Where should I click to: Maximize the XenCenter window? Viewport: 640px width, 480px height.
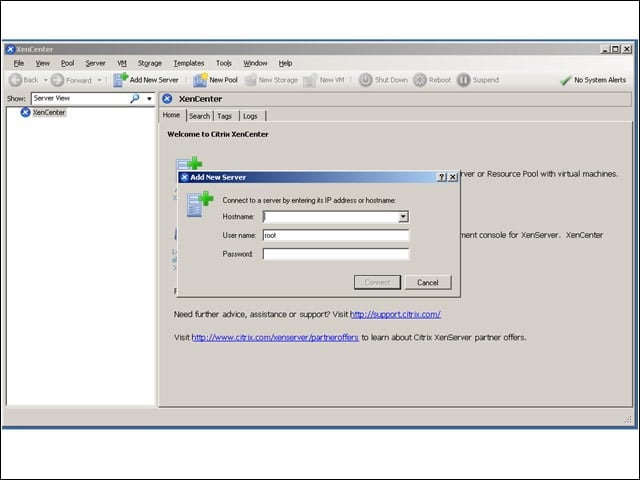tap(616, 49)
